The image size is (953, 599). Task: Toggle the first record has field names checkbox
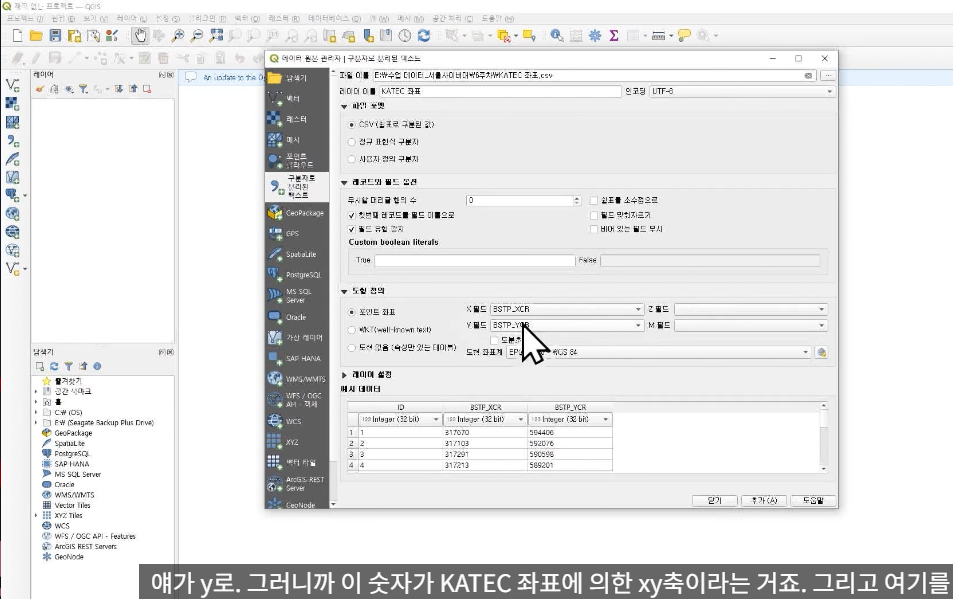point(351,215)
